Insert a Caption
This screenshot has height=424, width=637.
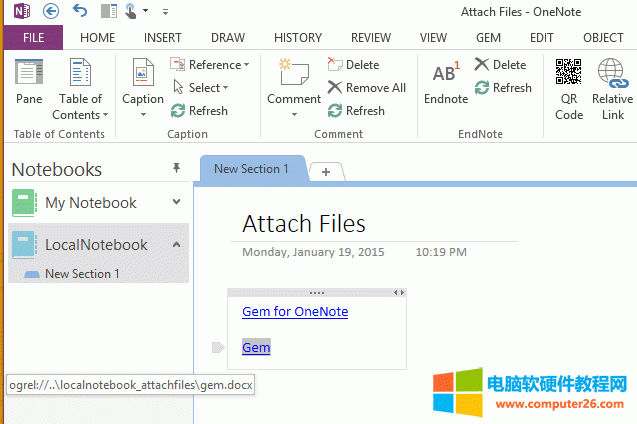pos(143,81)
